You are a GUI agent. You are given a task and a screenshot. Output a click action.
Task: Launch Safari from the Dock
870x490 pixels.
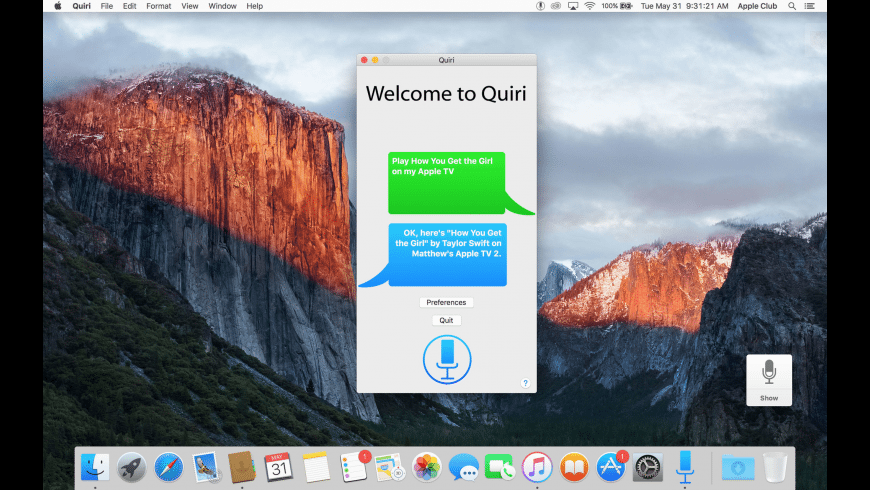[x=169, y=467]
